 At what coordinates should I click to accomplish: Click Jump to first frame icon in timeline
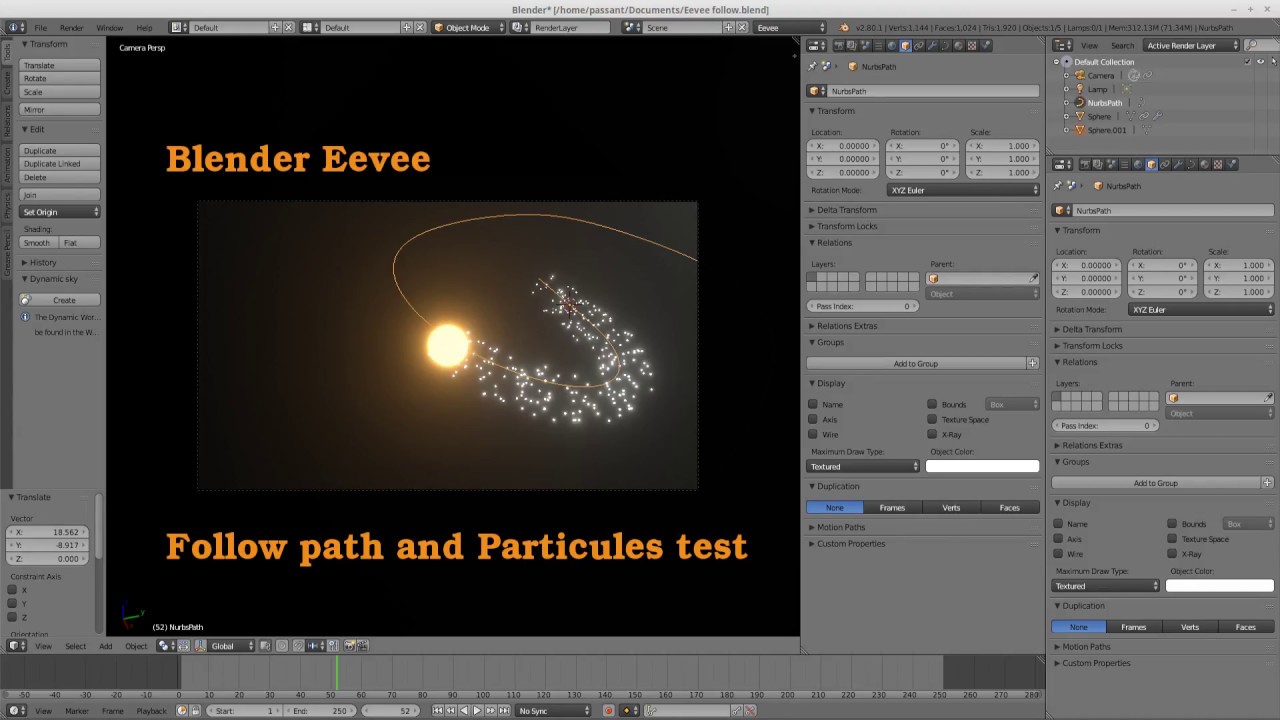click(x=437, y=711)
